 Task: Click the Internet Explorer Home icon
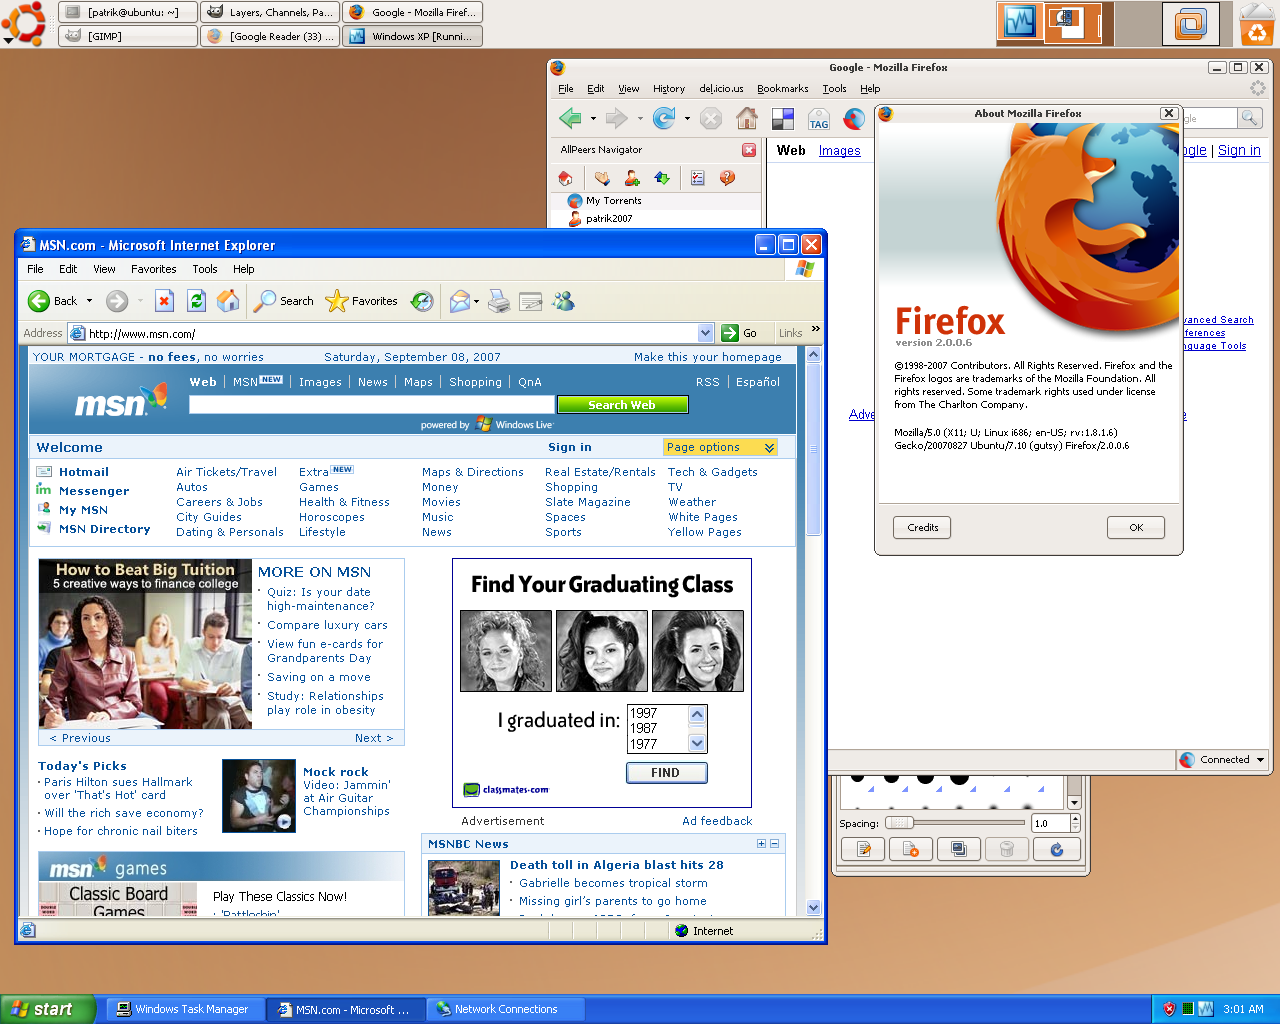[229, 301]
